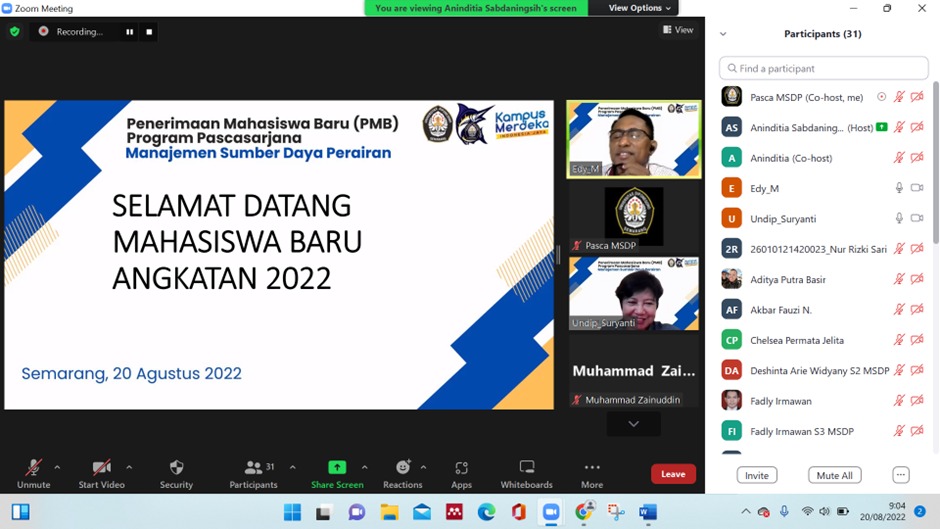Open the Reactions emoji panel
Image resolution: width=940 pixels, height=529 pixels.
pos(403,467)
